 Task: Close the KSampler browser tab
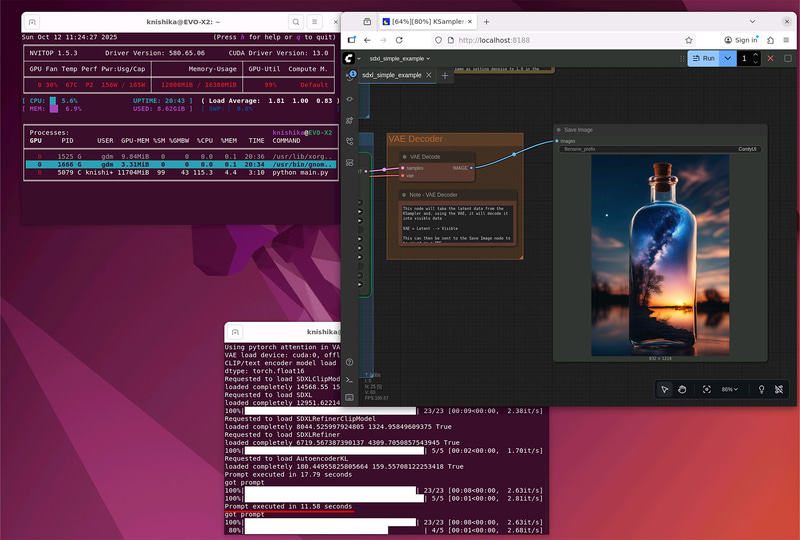coord(469,21)
